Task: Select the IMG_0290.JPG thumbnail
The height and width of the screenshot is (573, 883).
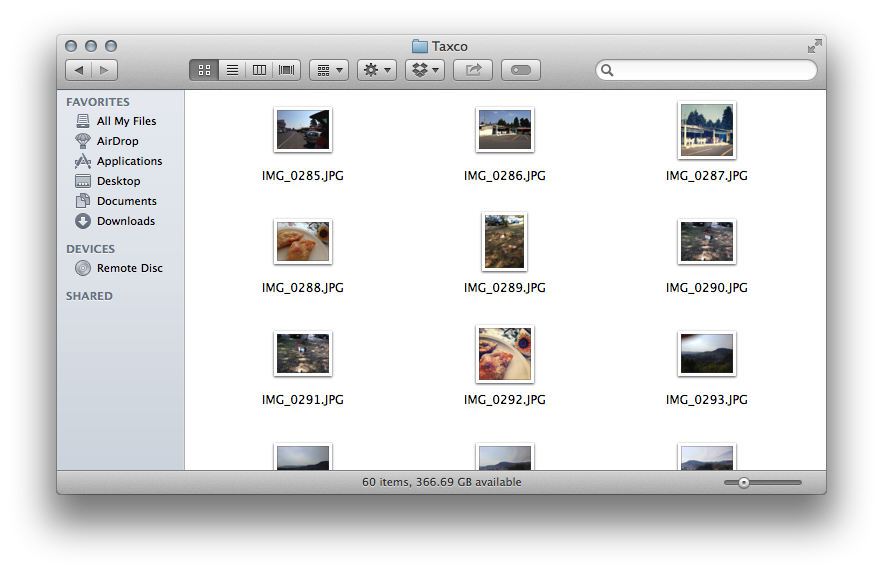Action: pos(707,241)
